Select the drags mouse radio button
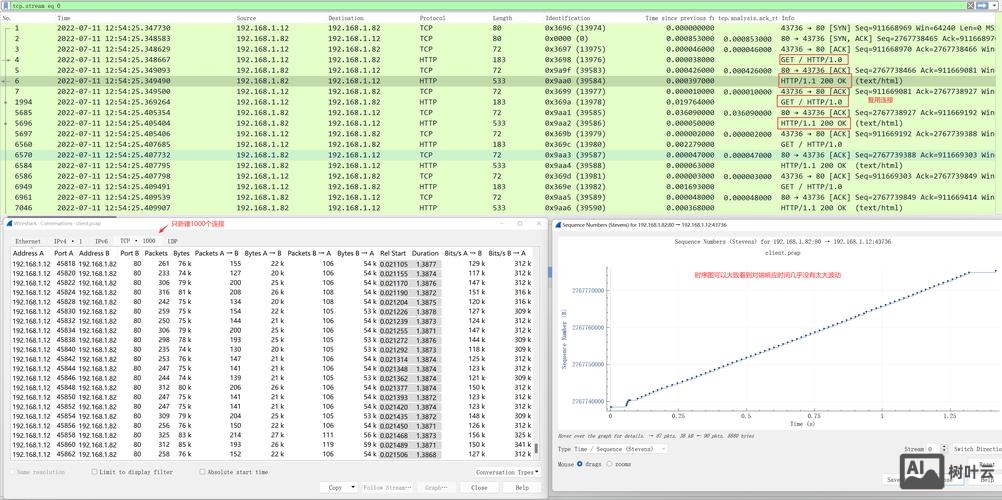This screenshot has width=1002, height=500. 581,464
